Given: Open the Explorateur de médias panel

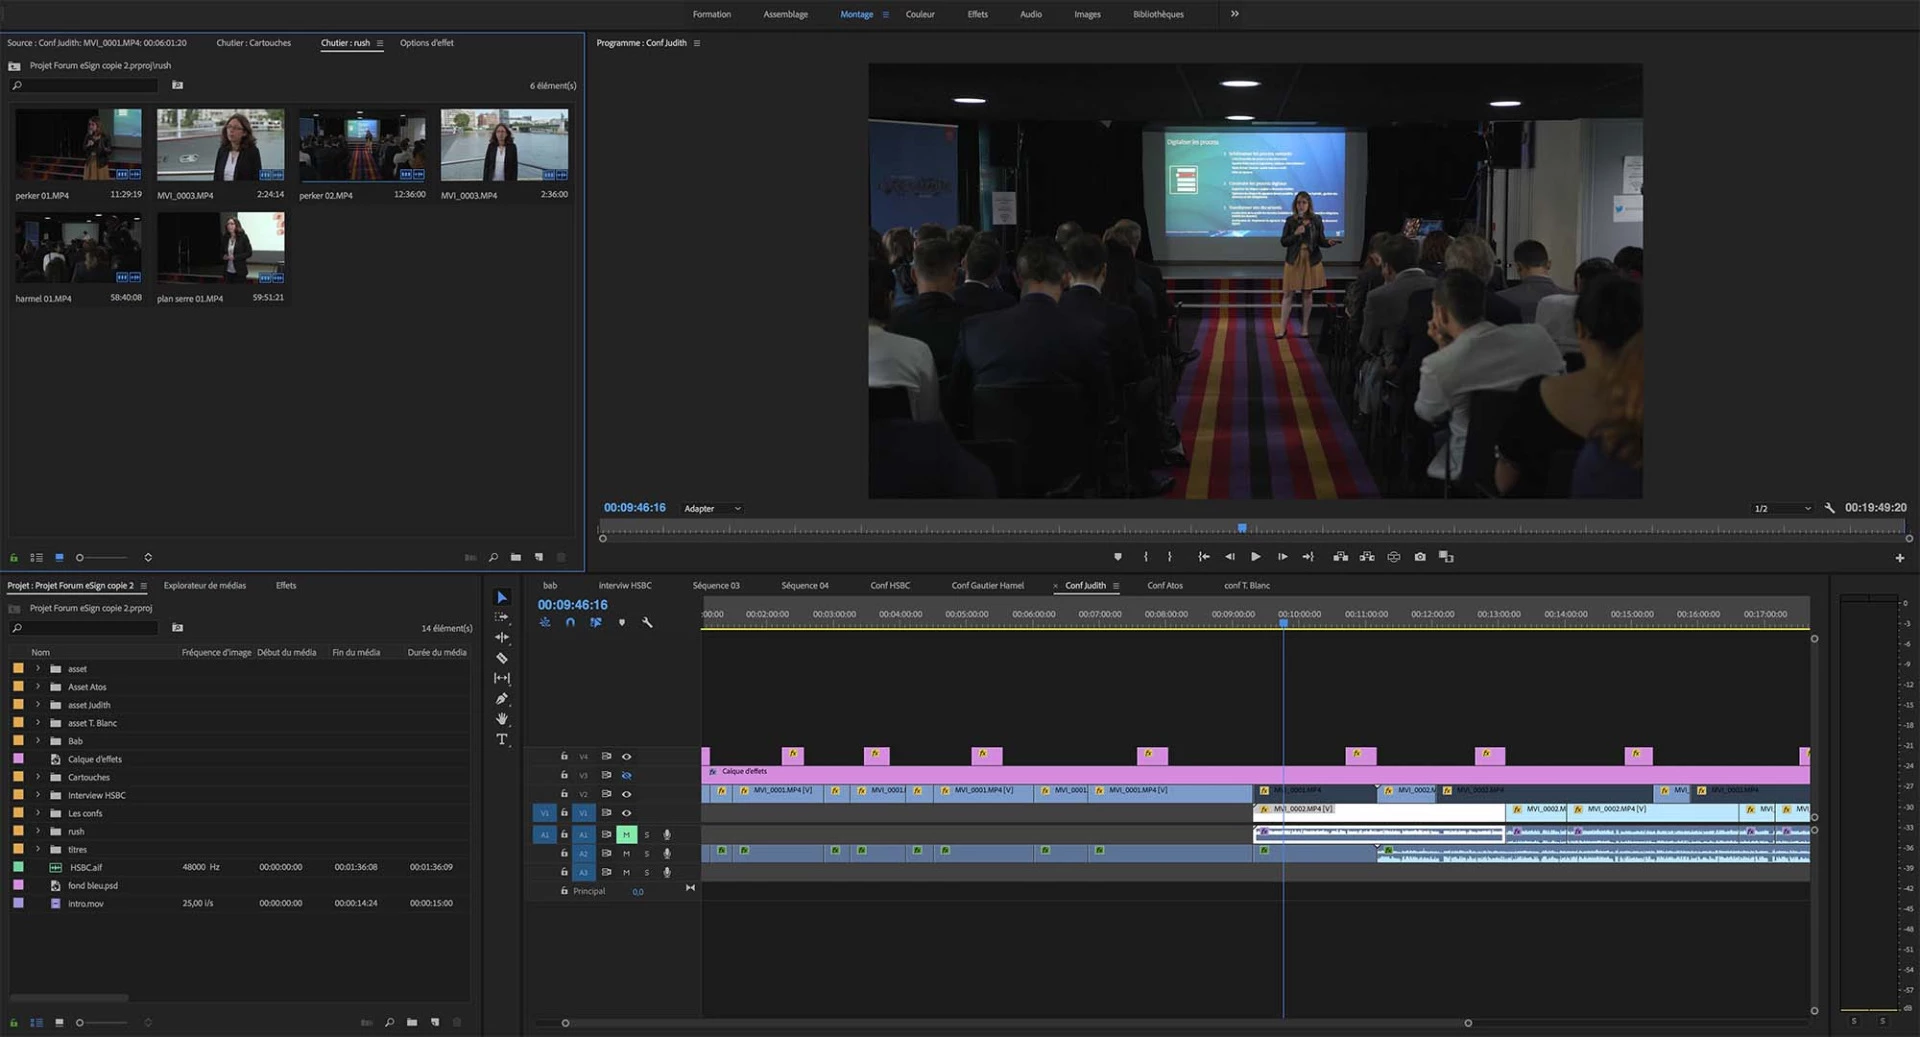Looking at the screenshot, I should tap(204, 586).
